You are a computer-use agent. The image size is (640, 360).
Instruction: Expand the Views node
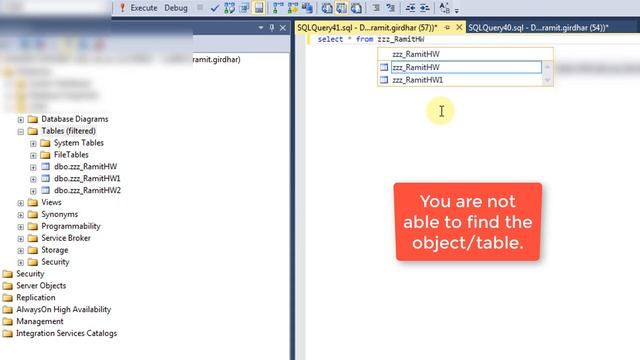pos(21,203)
